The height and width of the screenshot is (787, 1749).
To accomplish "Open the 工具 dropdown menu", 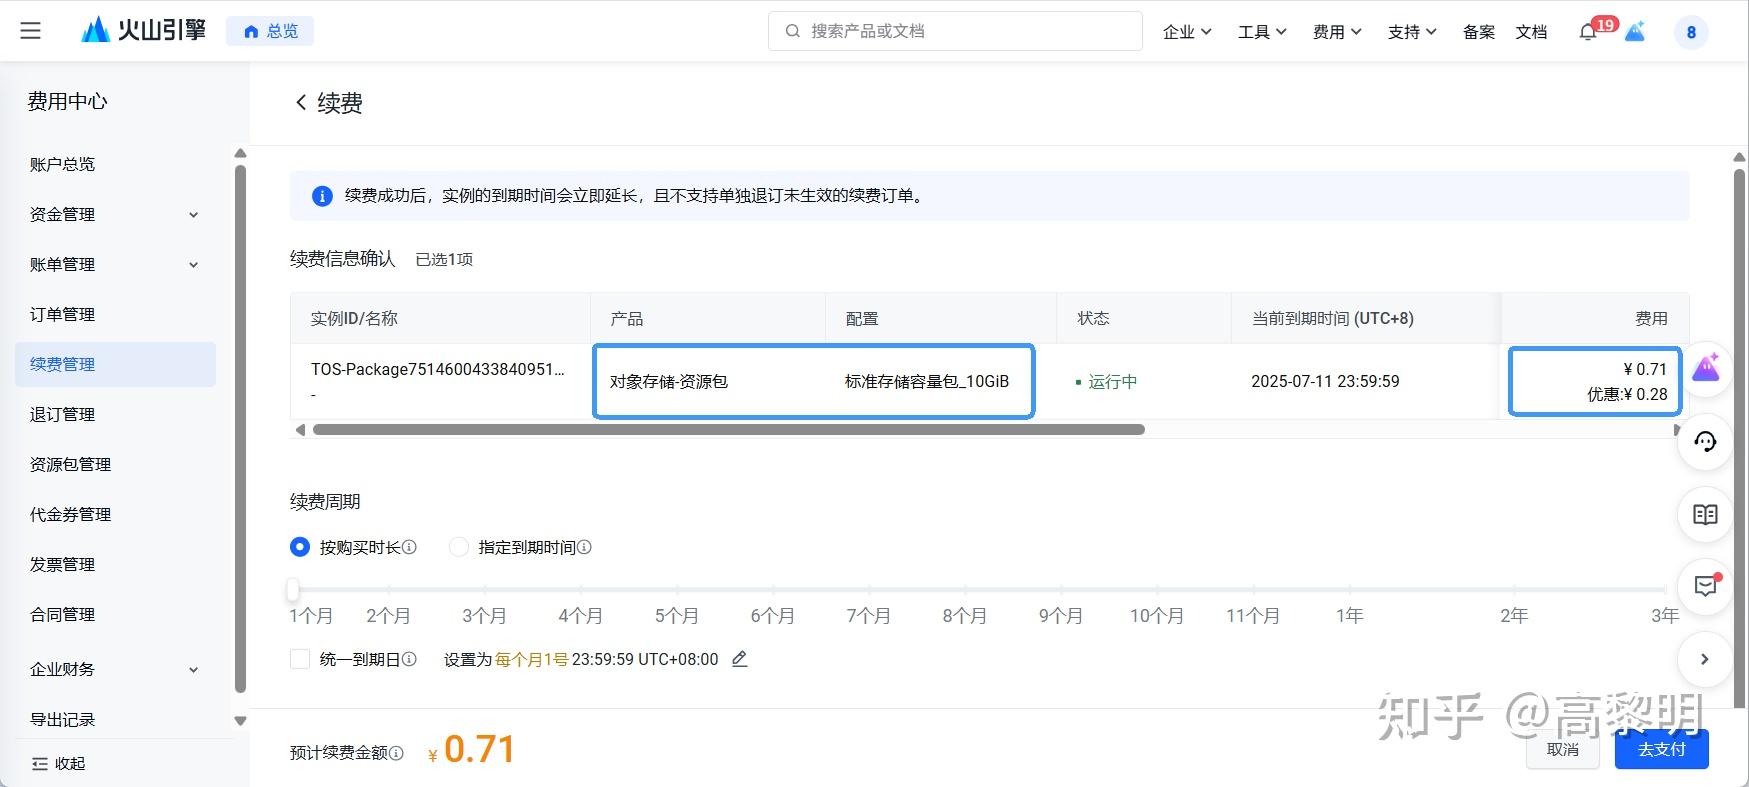I will (1262, 32).
